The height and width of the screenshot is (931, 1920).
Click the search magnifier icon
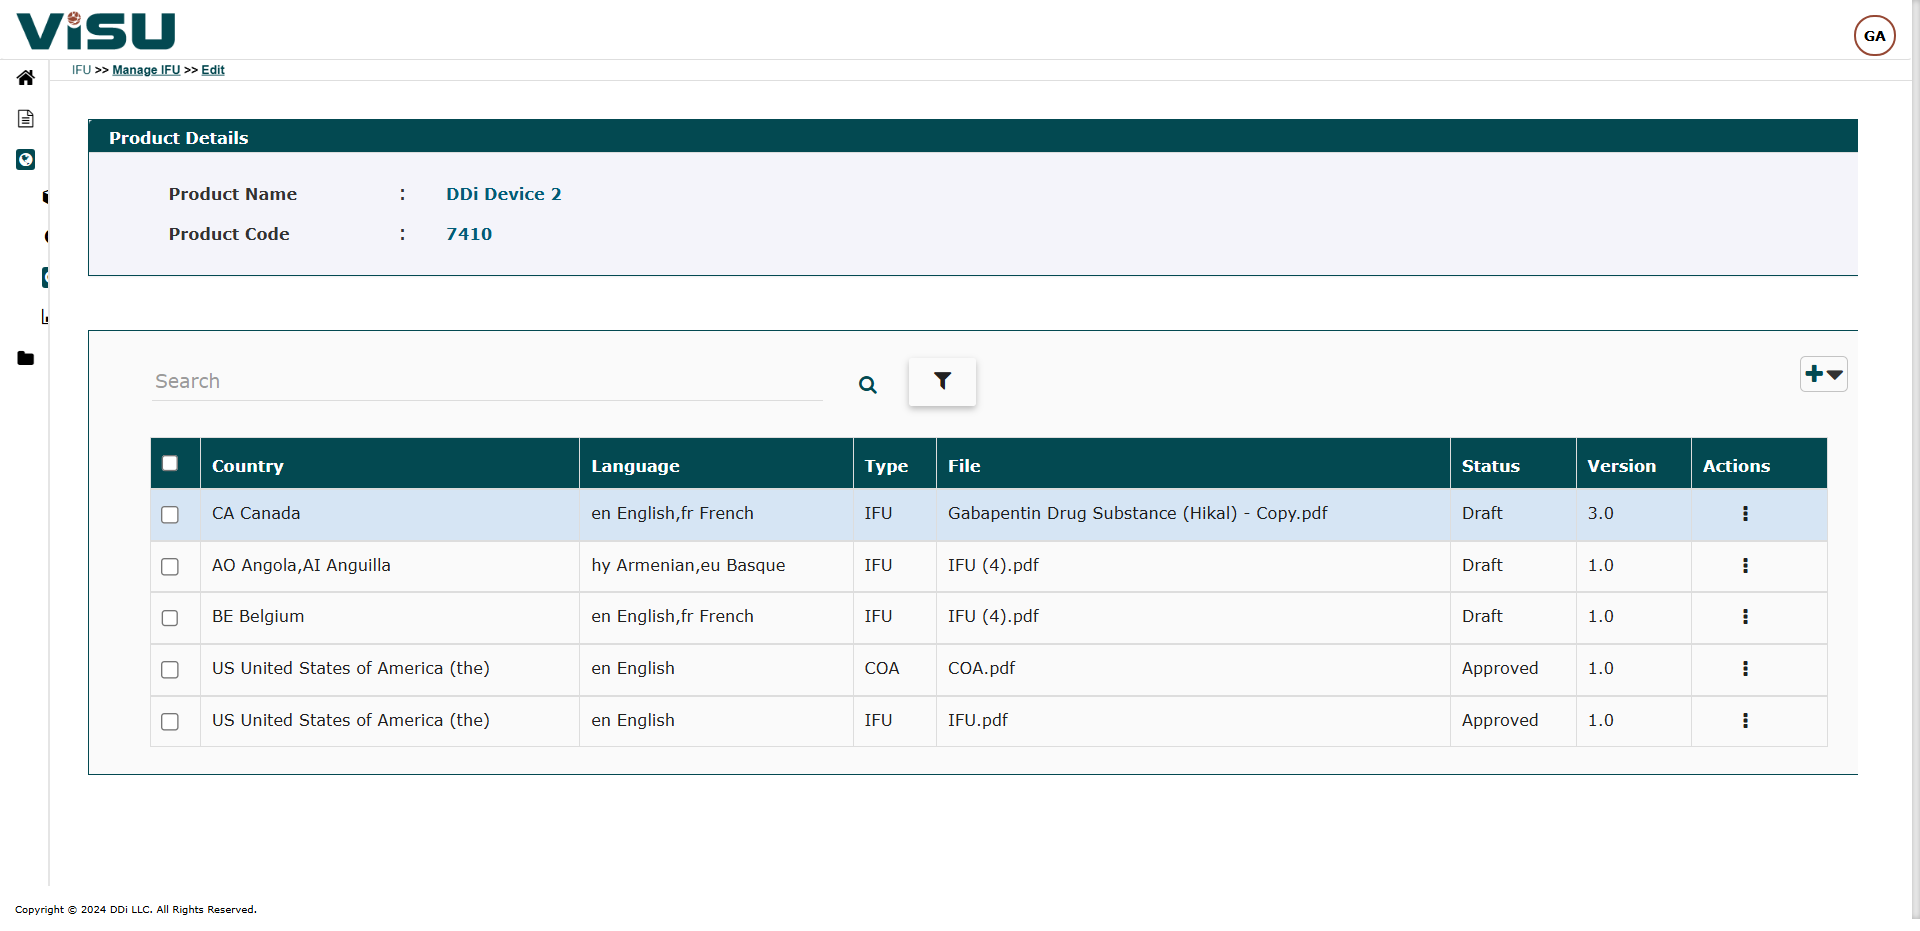(868, 385)
